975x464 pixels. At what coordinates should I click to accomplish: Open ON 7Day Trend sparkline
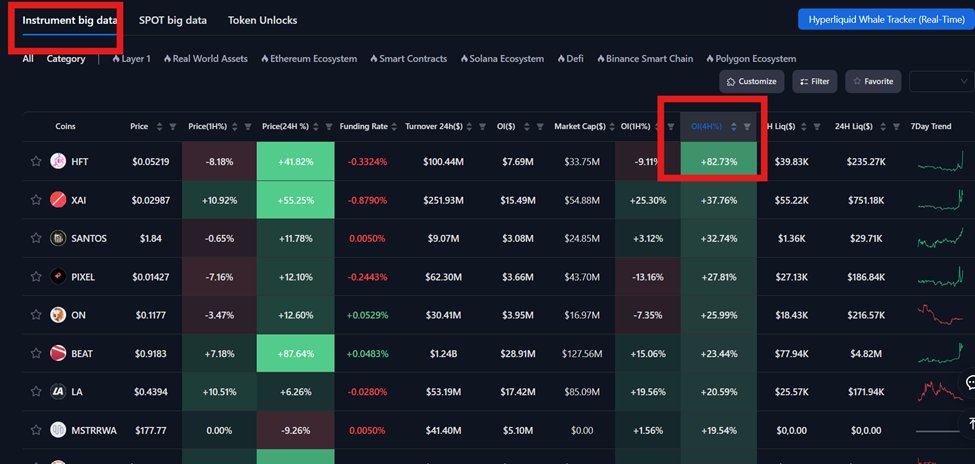(x=941, y=315)
